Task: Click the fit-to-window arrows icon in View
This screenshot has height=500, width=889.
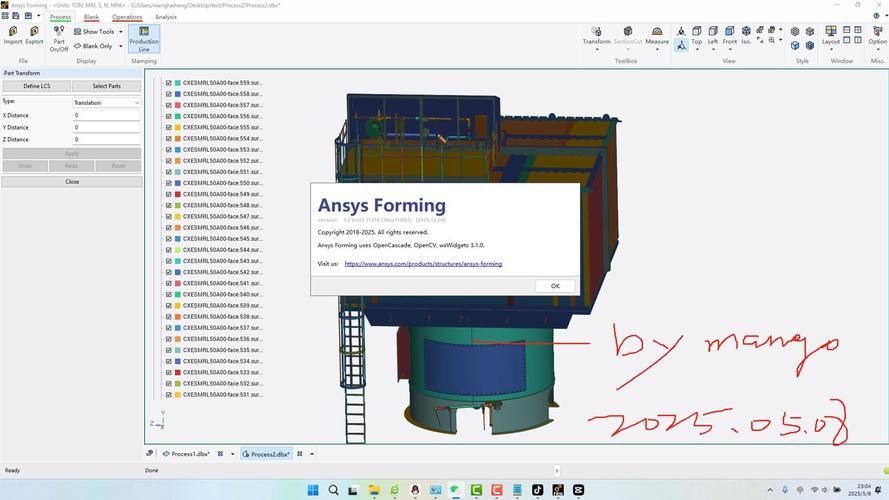Action: click(760, 40)
